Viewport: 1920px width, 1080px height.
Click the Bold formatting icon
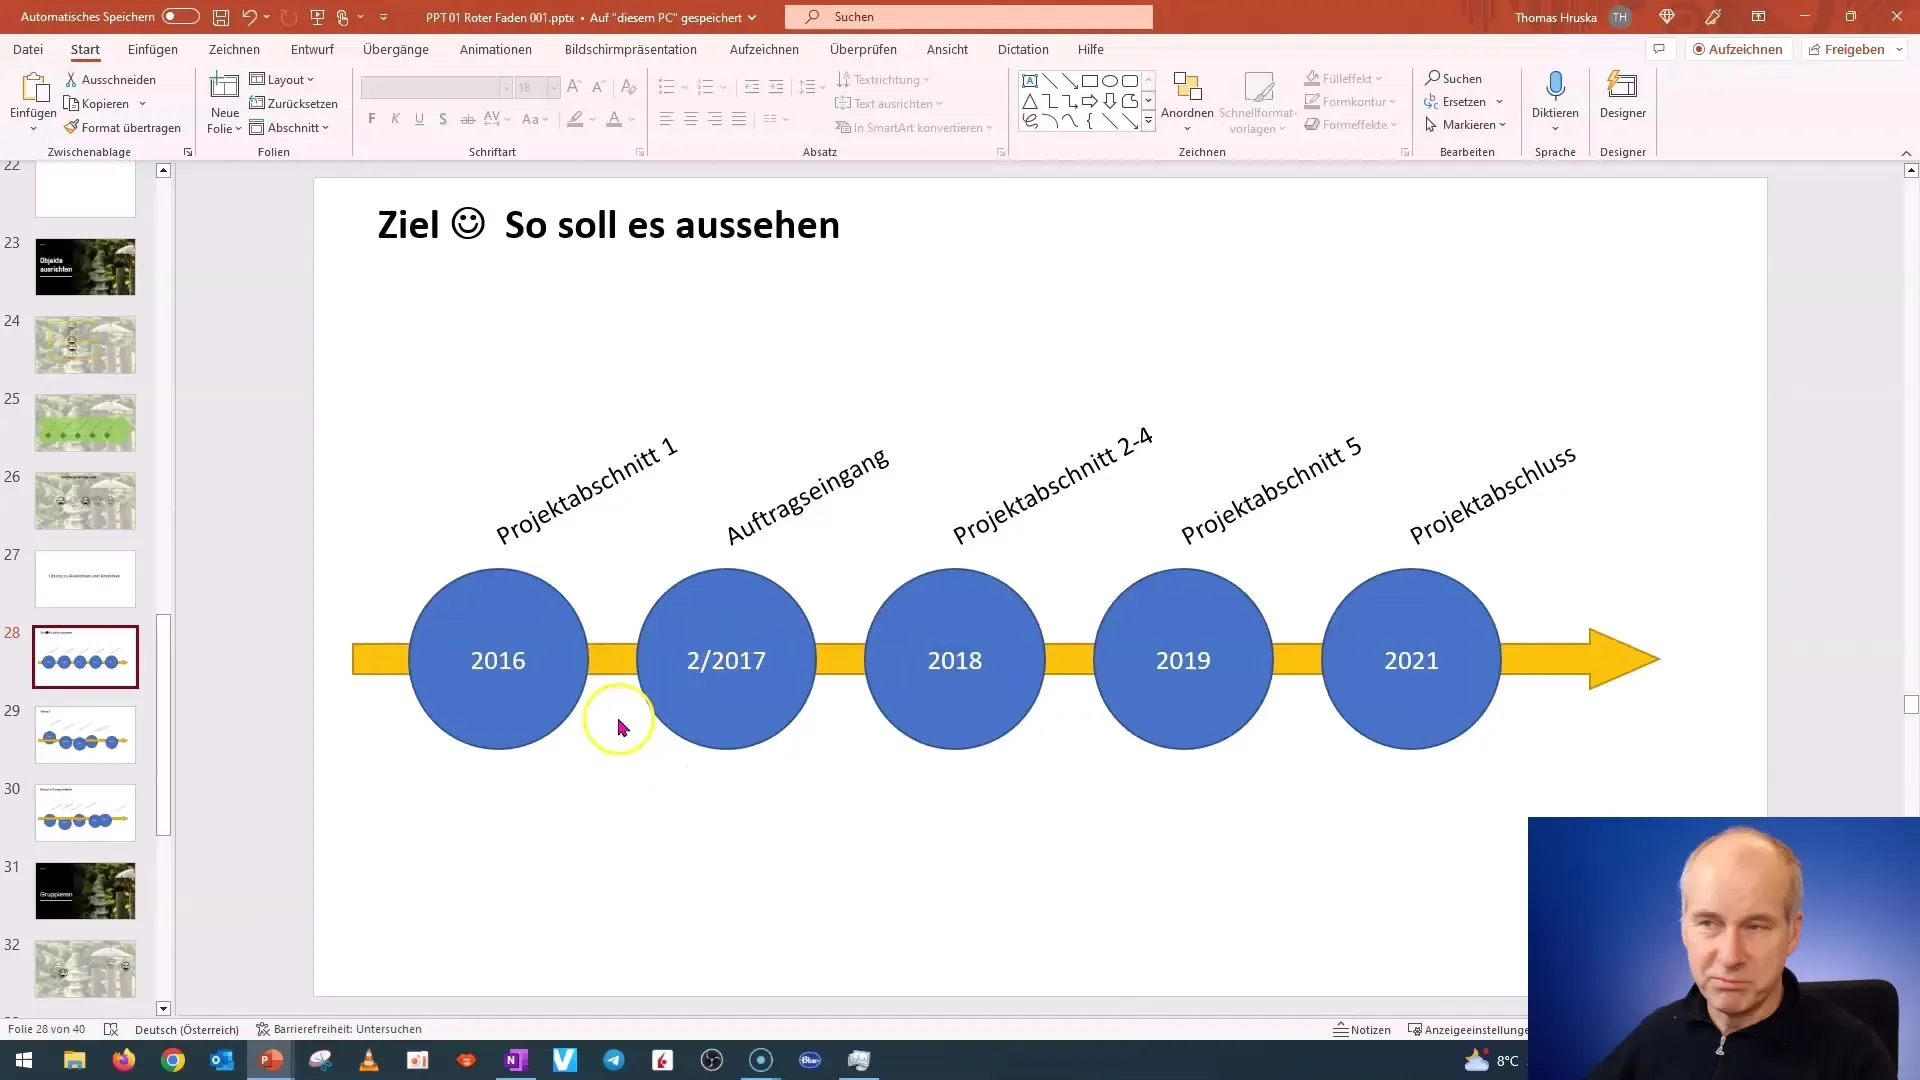click(372, 120)
